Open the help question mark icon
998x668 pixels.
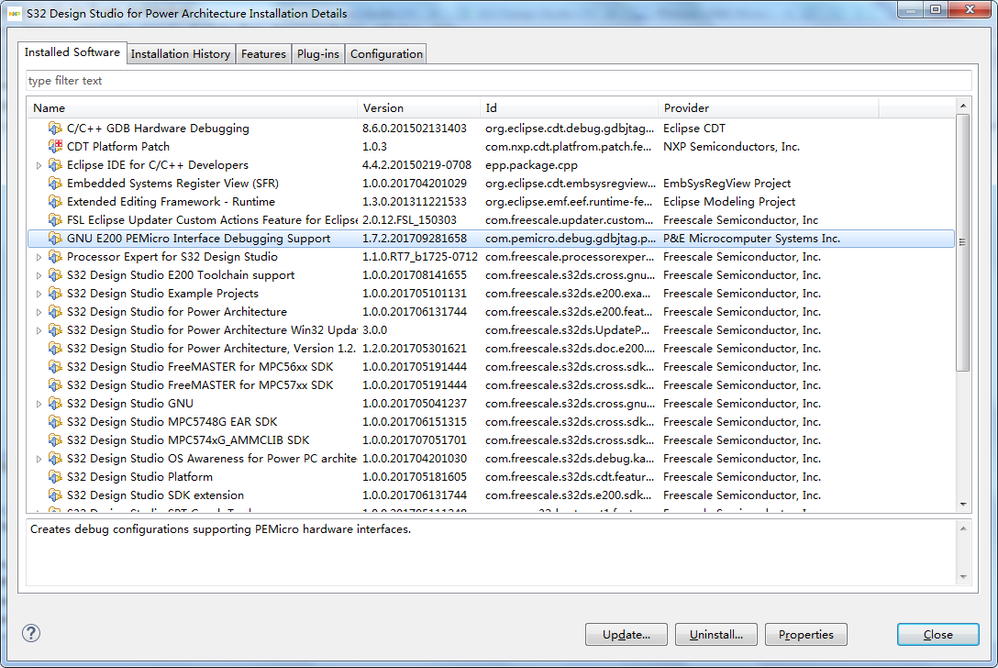(31, 633)
